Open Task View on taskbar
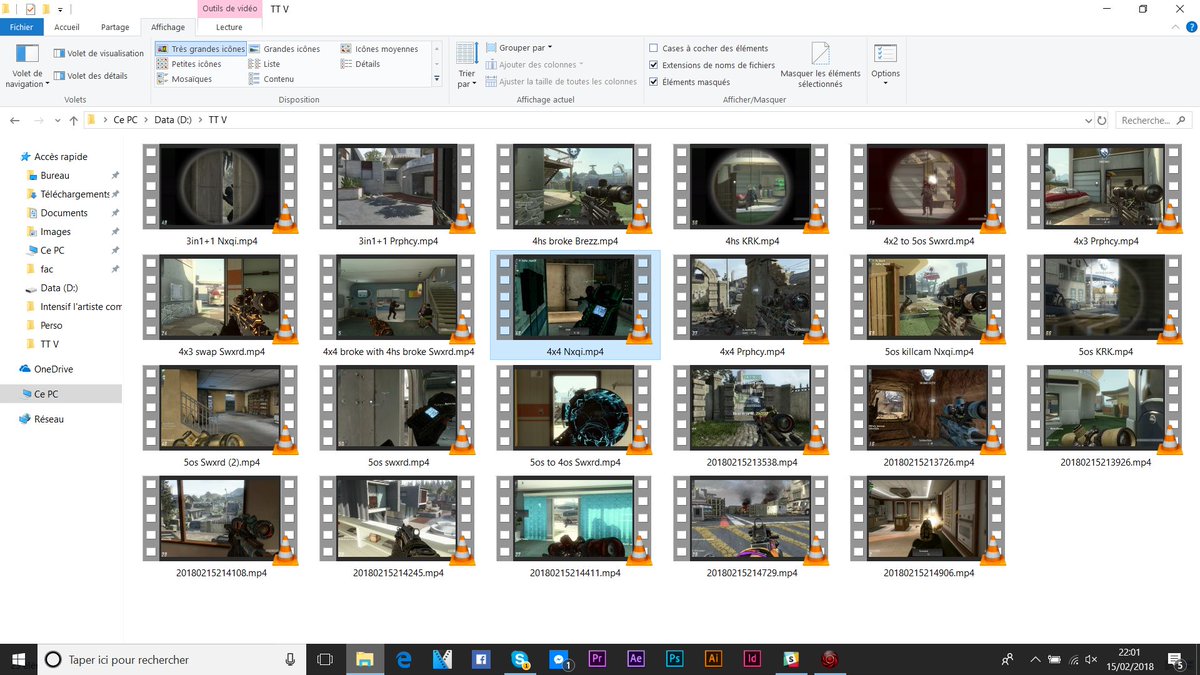The width and height of the screenshot is (1200, 675). pos(324,659)
